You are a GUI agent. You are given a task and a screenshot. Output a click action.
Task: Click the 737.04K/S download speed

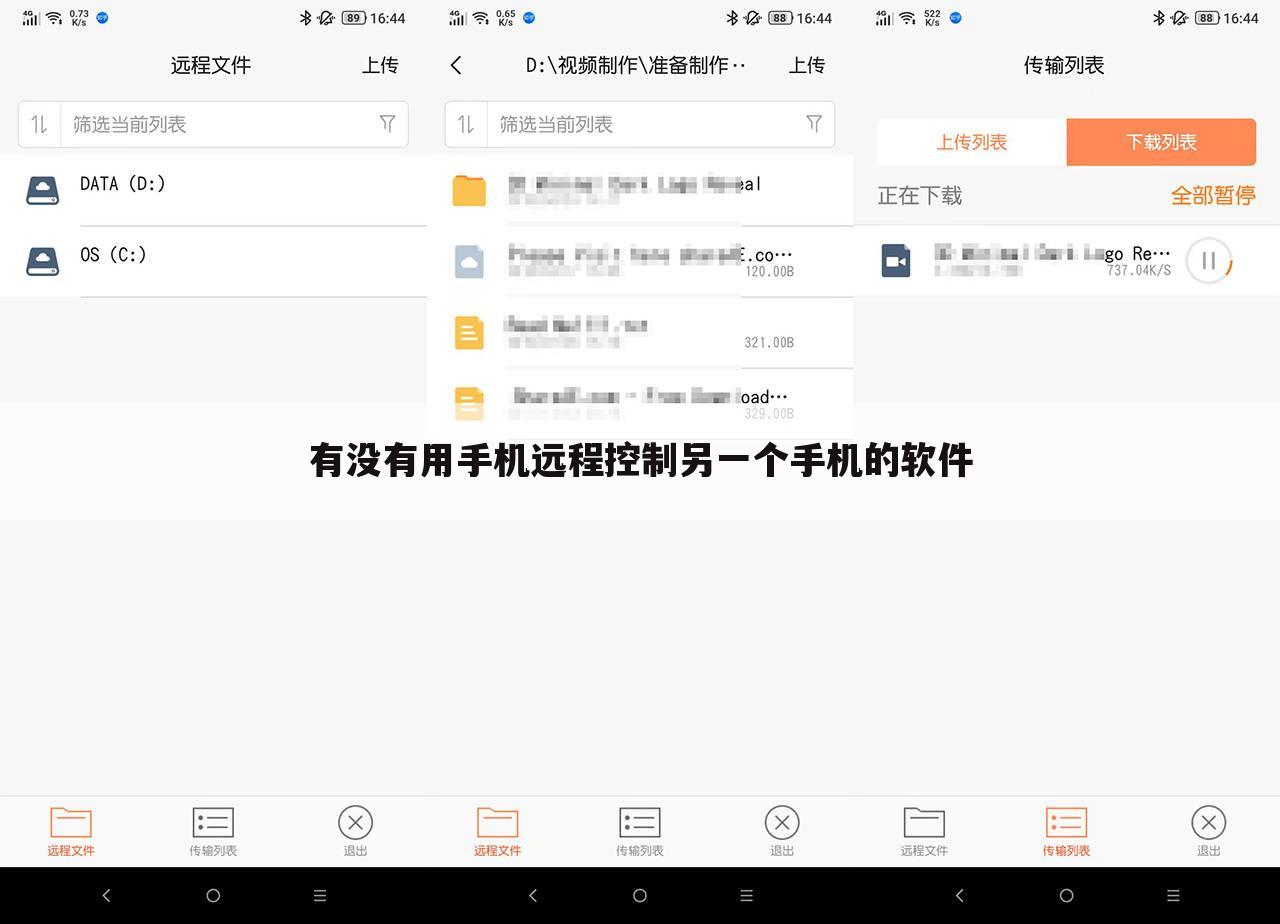point(1138,271)
